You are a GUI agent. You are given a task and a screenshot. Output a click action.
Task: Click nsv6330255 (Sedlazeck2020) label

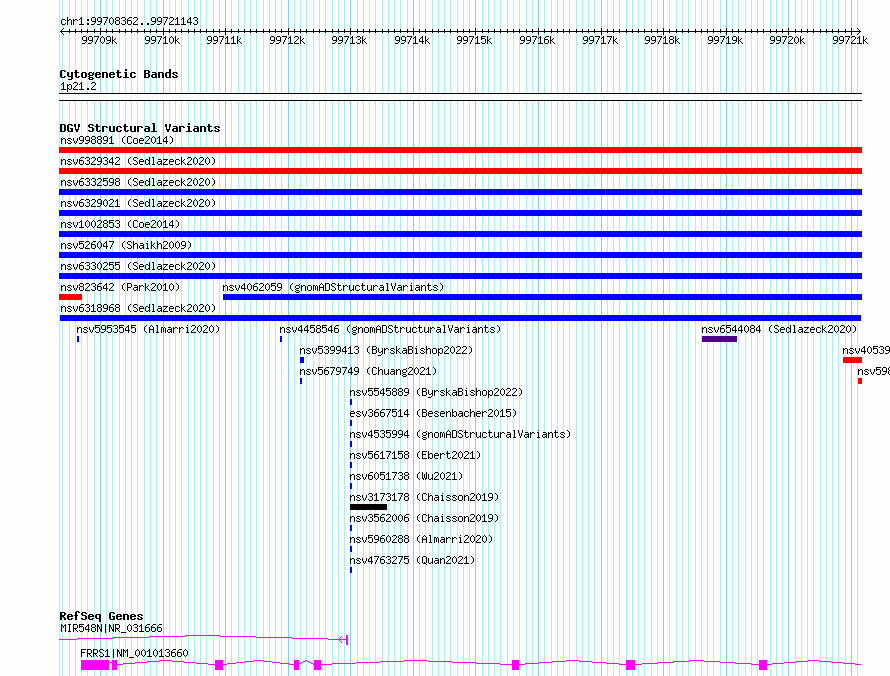pyautogui.click(x=138, y=266)
